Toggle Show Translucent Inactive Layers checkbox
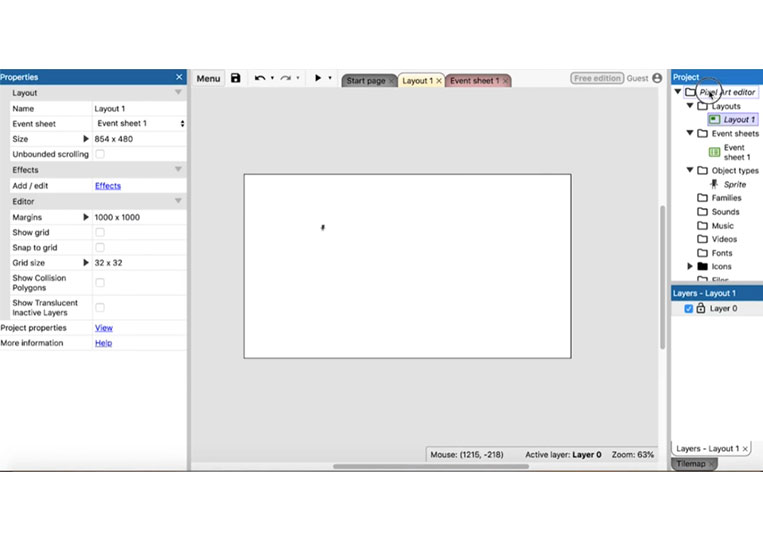The width and height of the screenshot is (763, 541). point(100,307)
